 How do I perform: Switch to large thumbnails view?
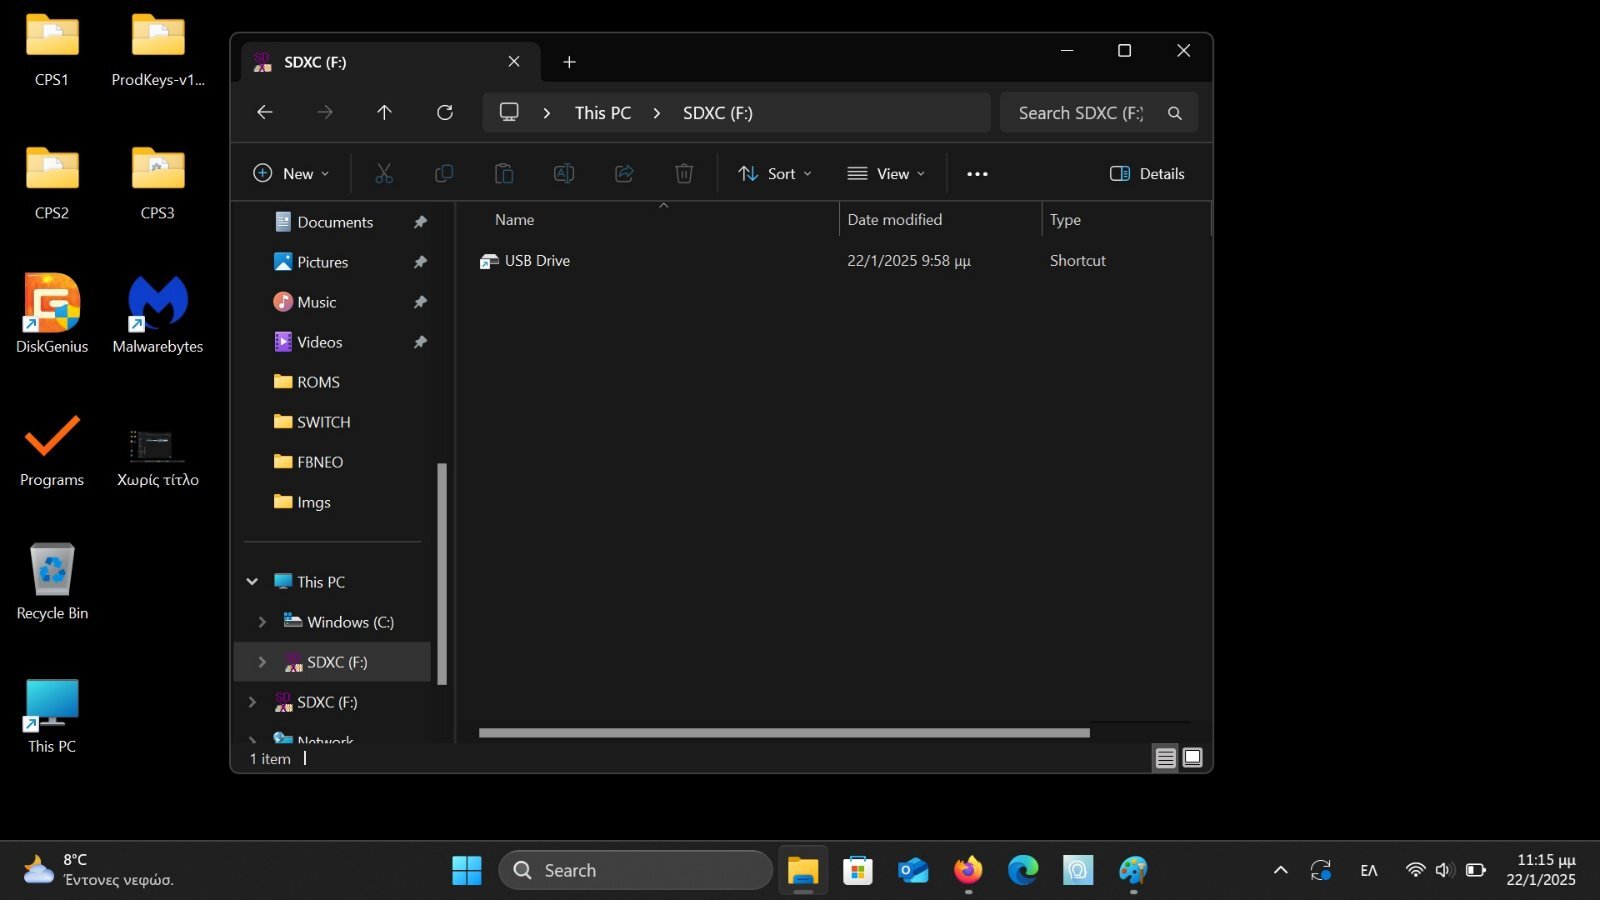(x=1192, y=758)
